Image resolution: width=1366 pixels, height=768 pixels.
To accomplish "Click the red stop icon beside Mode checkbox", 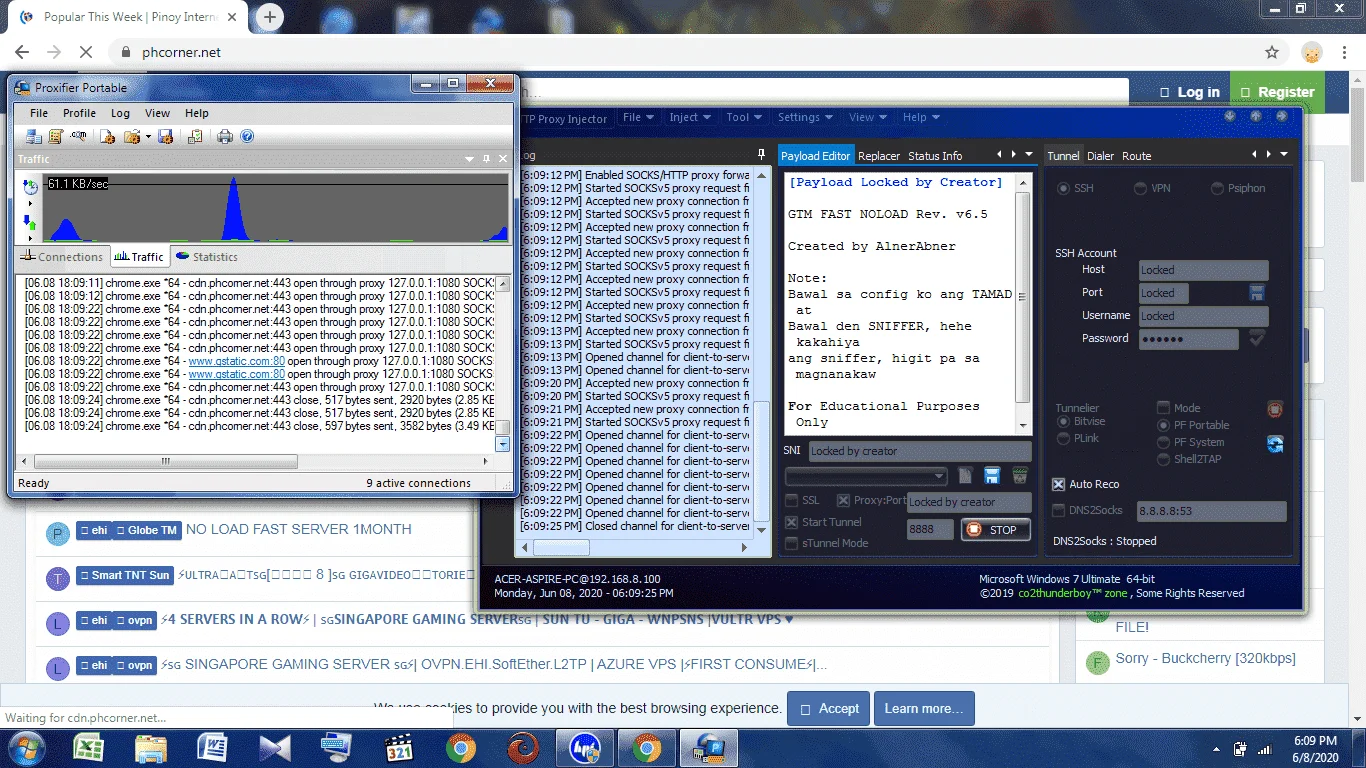I will tap(1274, 409).
